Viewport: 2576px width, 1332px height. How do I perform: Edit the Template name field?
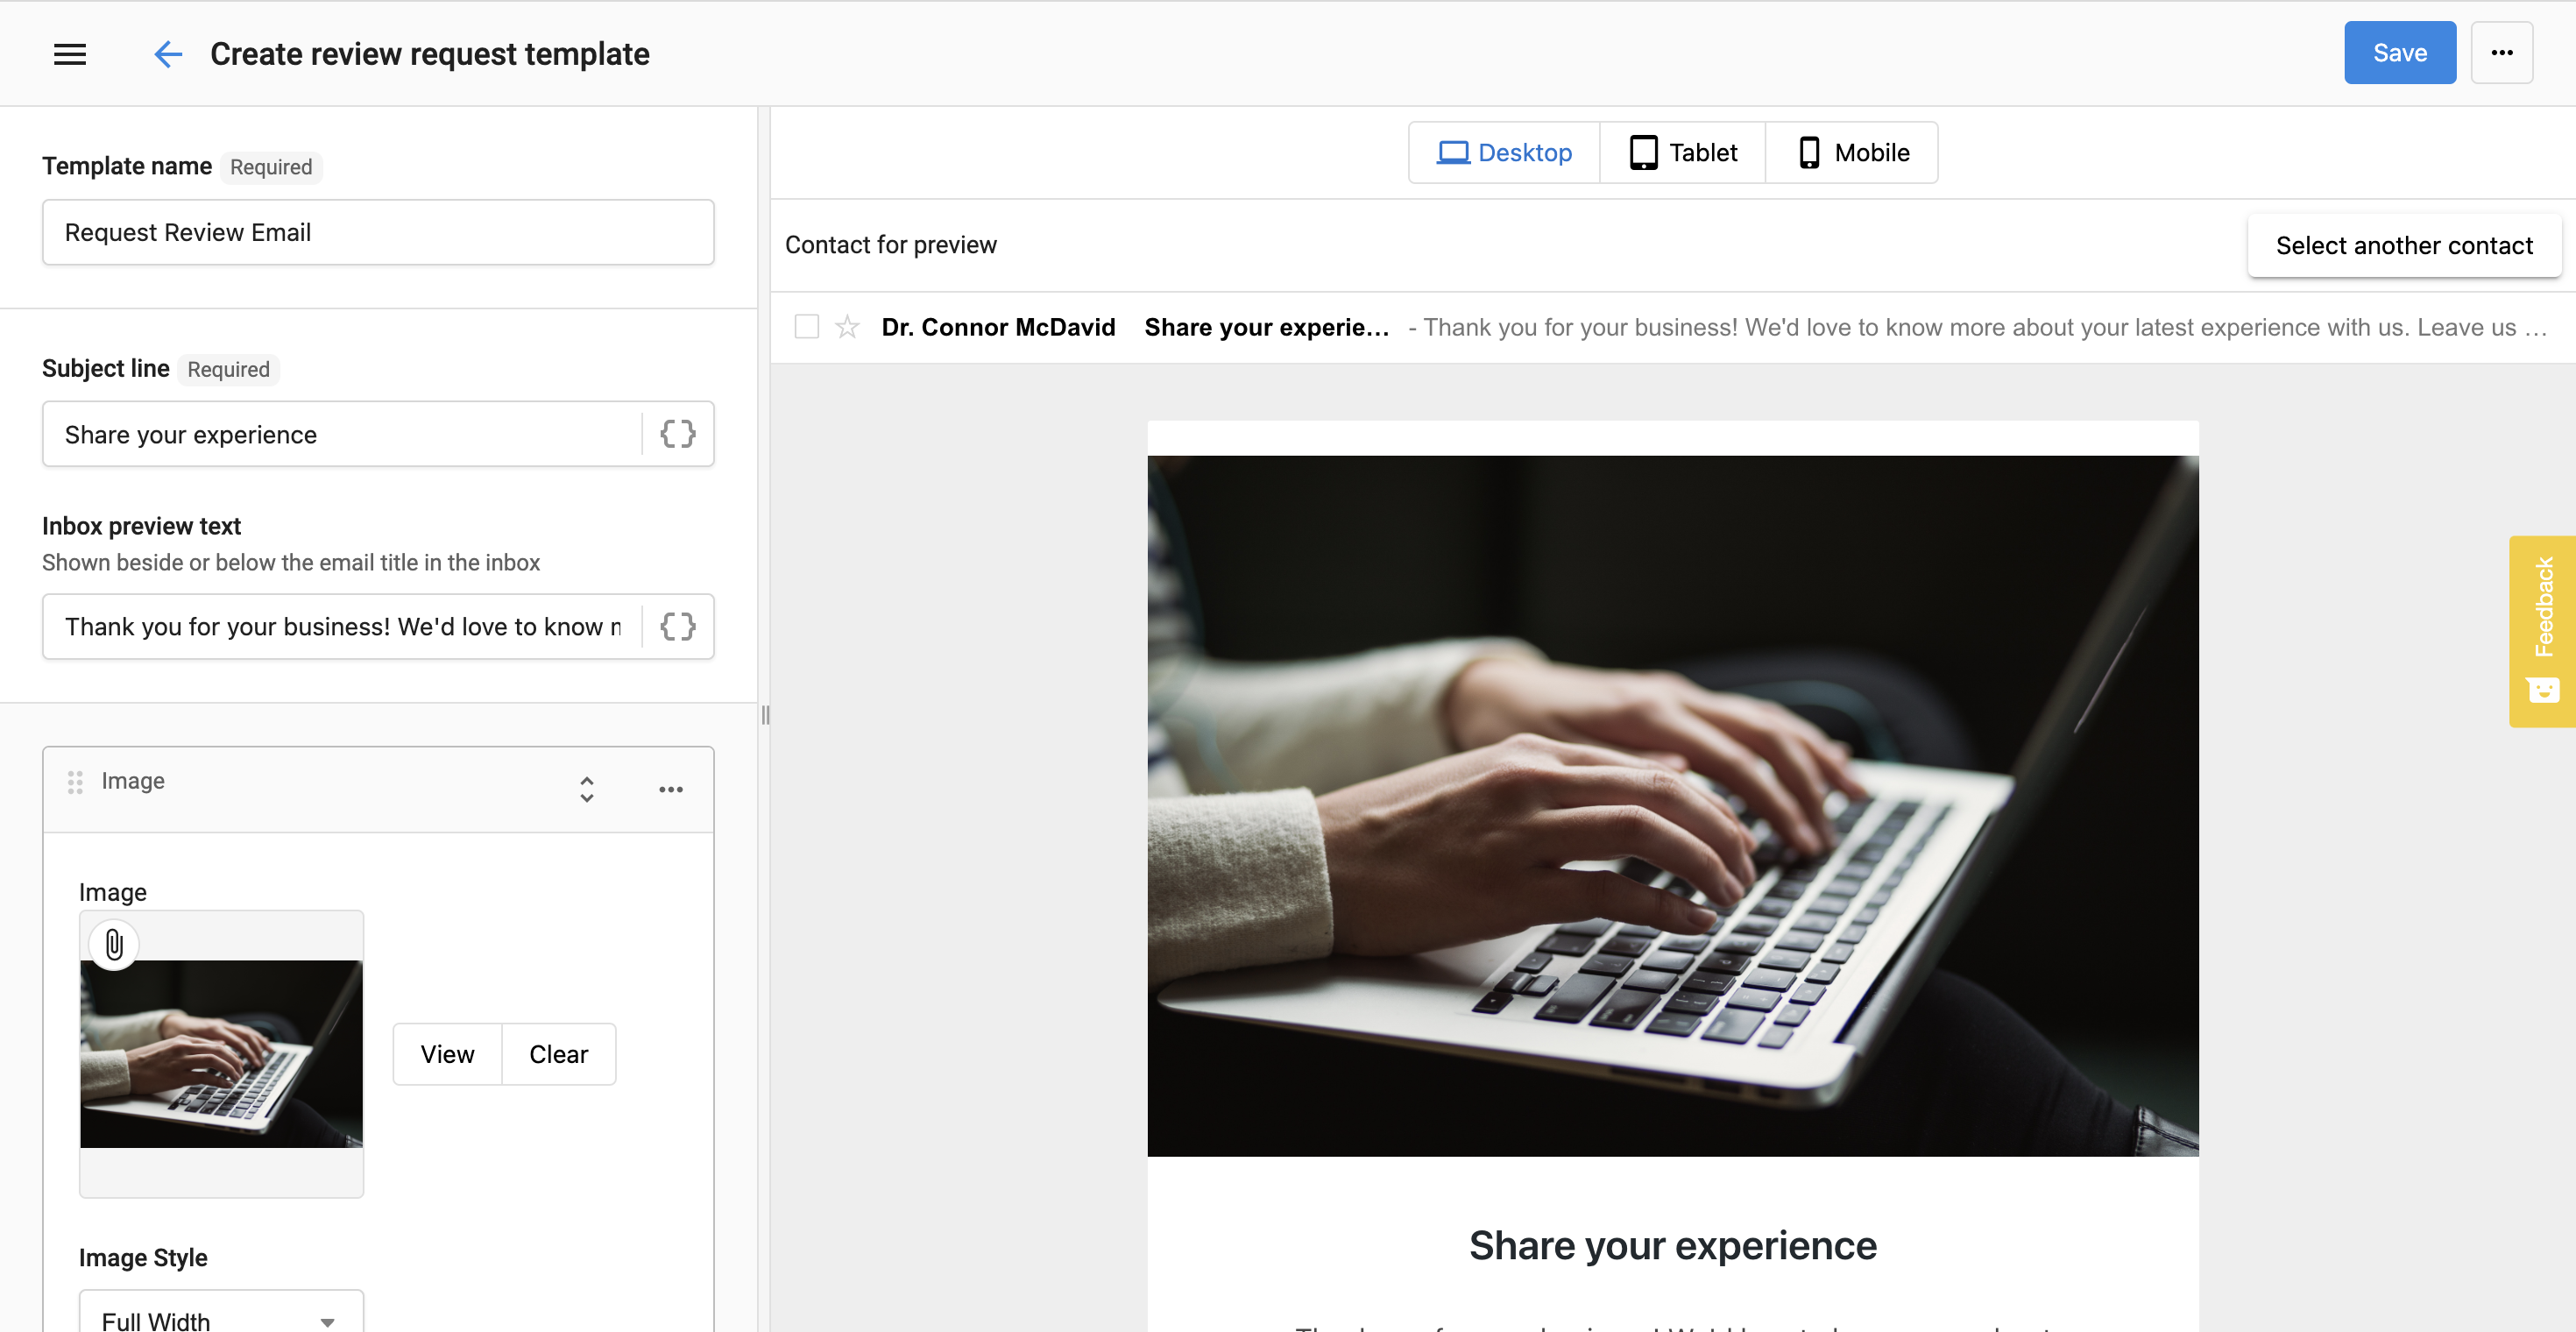click(378, 232)
